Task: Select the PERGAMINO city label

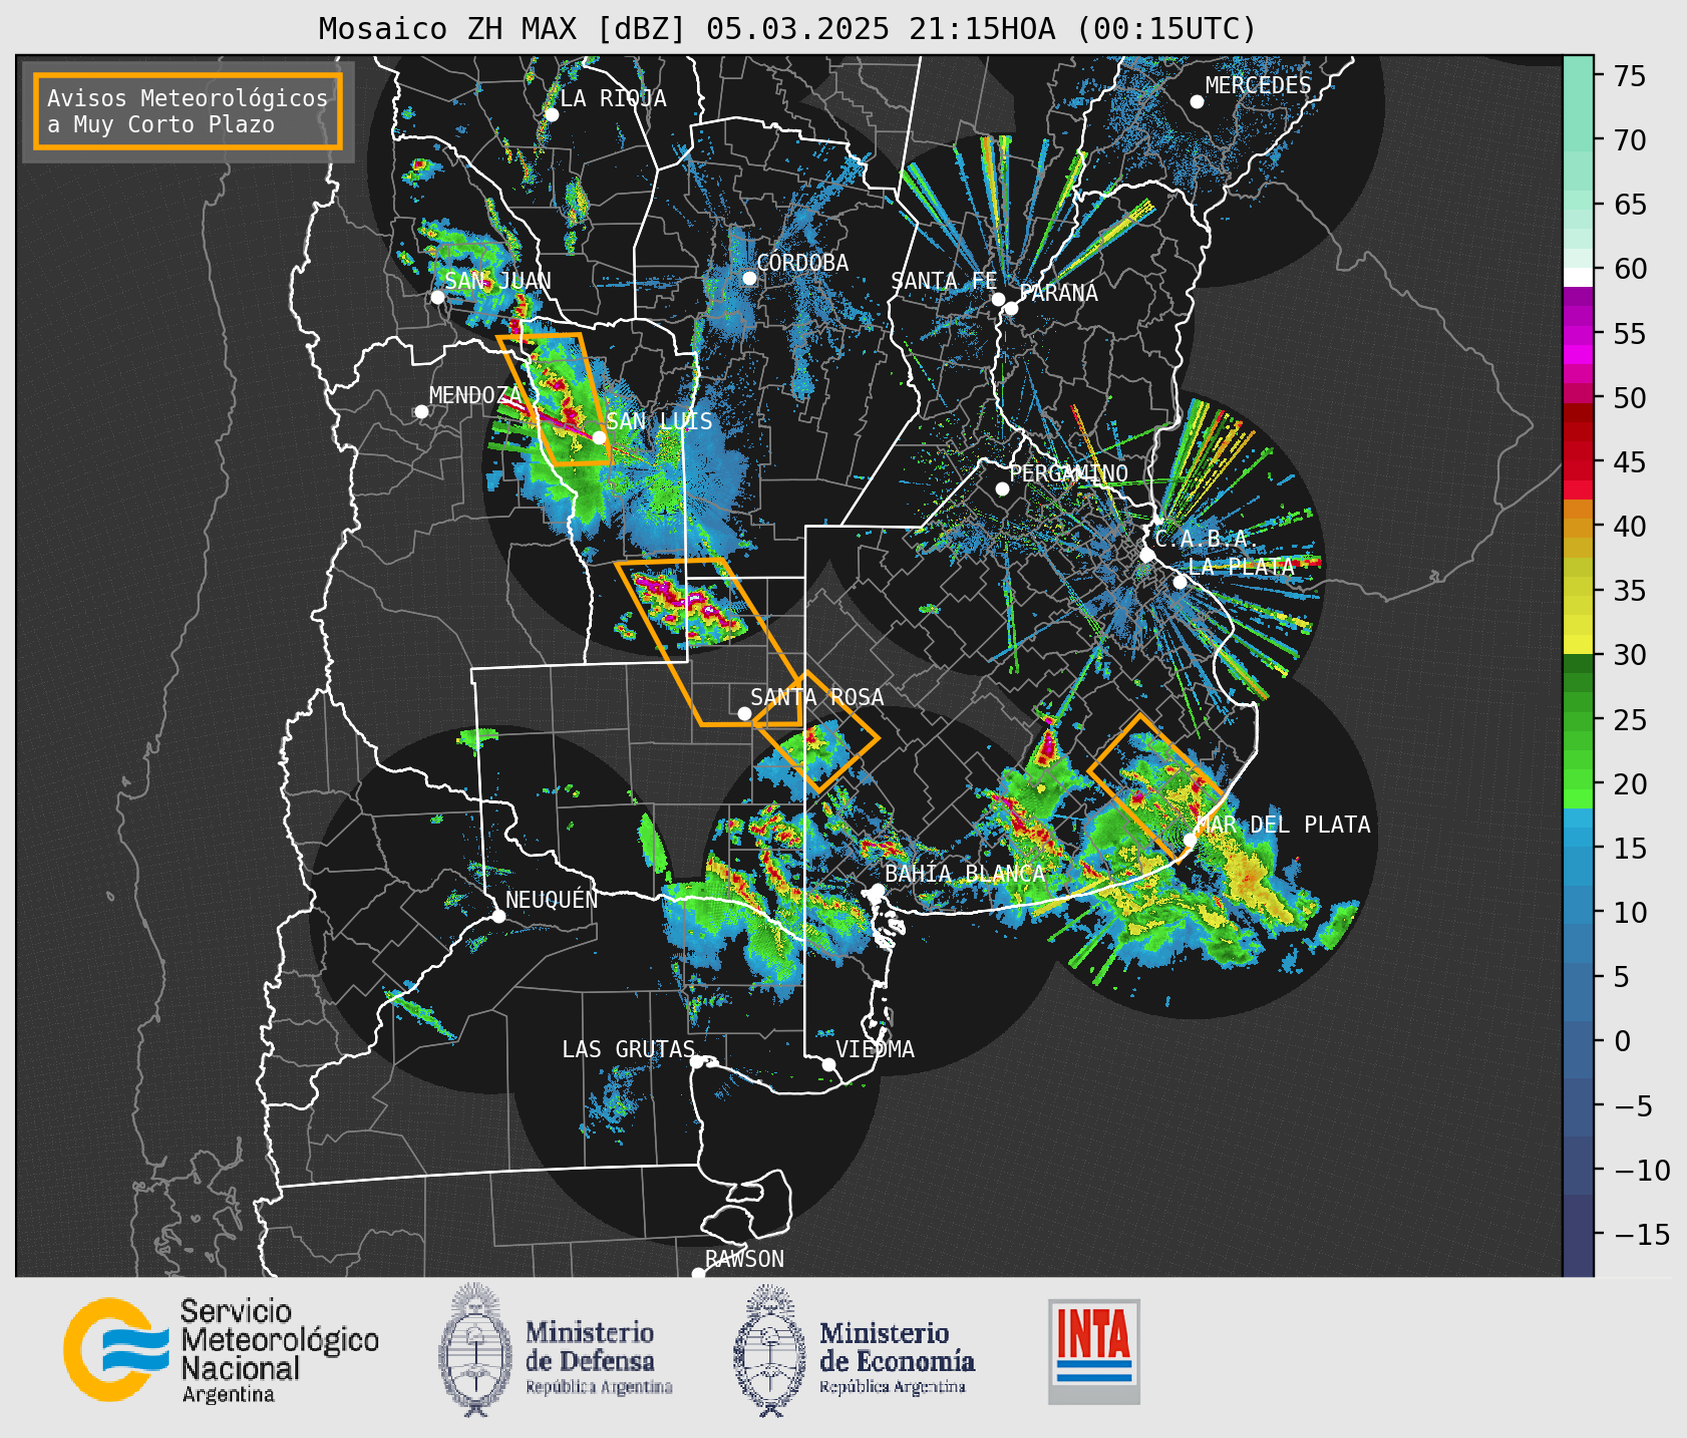Action: coord(1068,473)
